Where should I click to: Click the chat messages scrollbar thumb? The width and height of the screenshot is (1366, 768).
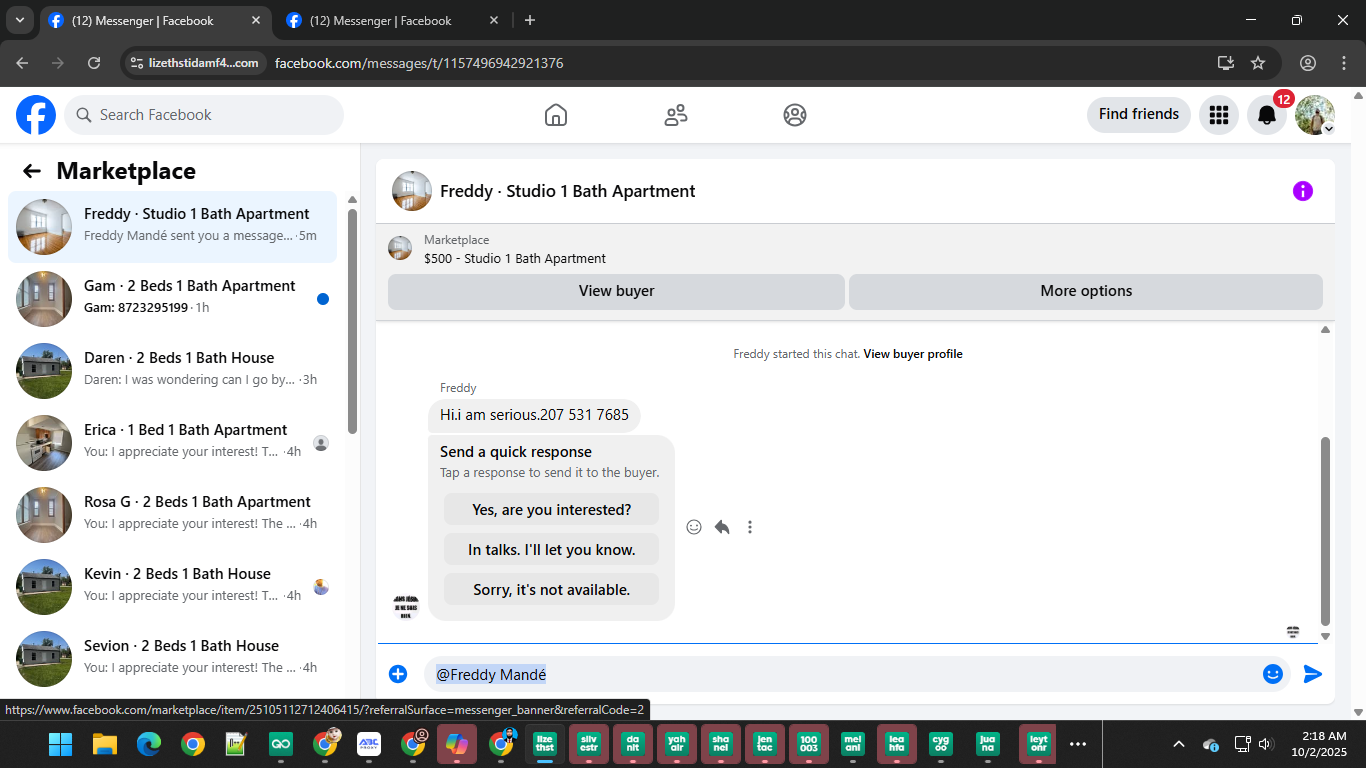tap(1326, 530)
